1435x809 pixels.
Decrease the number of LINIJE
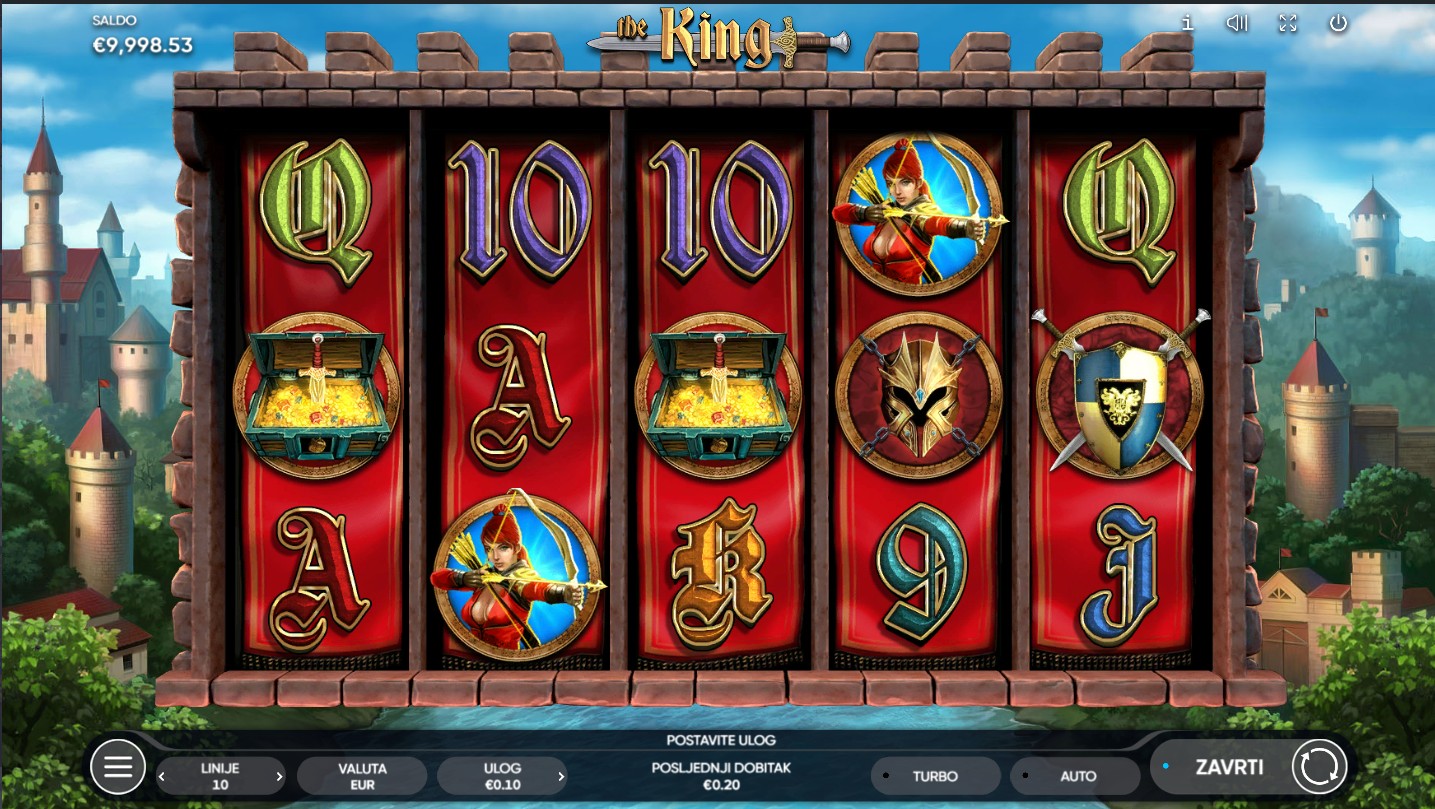click(x=163, y=776)
